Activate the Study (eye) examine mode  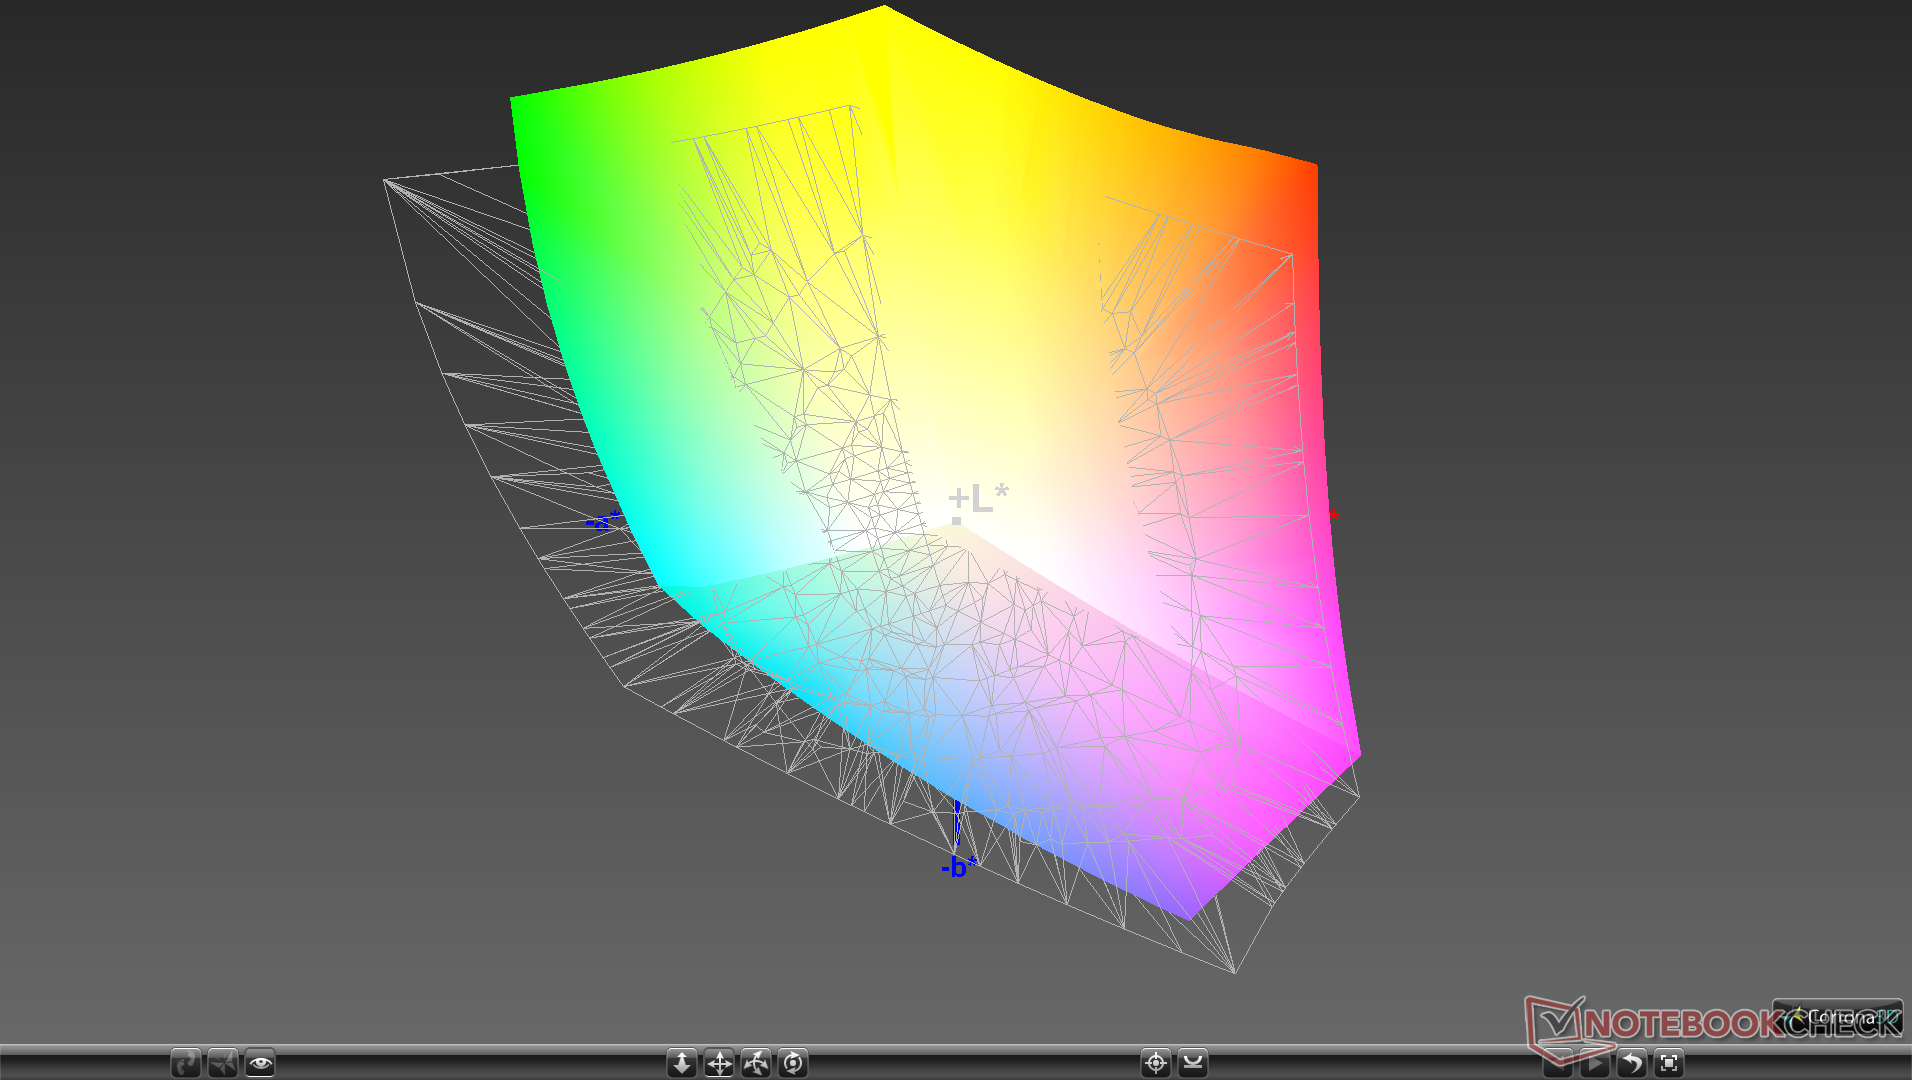[x=260, y=1062]
